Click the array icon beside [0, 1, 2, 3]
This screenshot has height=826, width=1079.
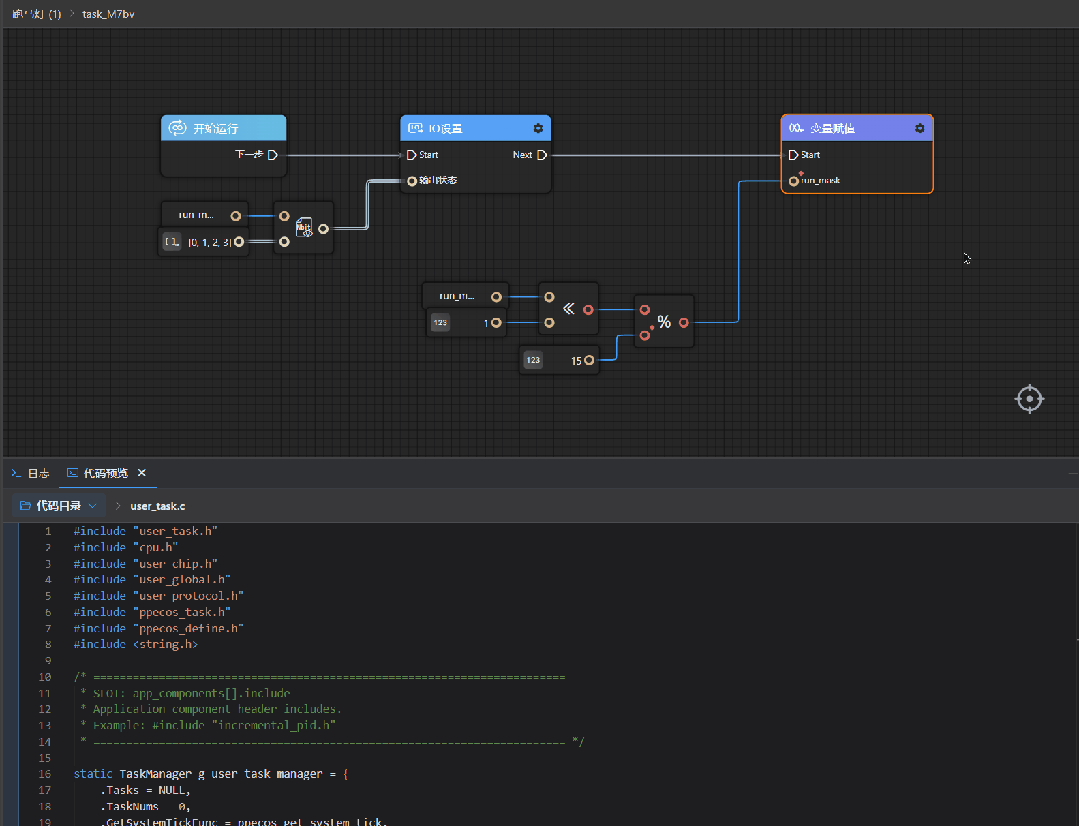[x=171, y=242]
